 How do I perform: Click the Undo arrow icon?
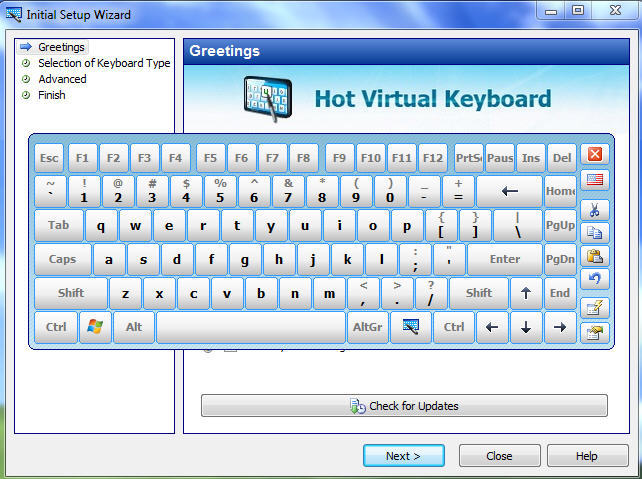click(x=595, y=279)
